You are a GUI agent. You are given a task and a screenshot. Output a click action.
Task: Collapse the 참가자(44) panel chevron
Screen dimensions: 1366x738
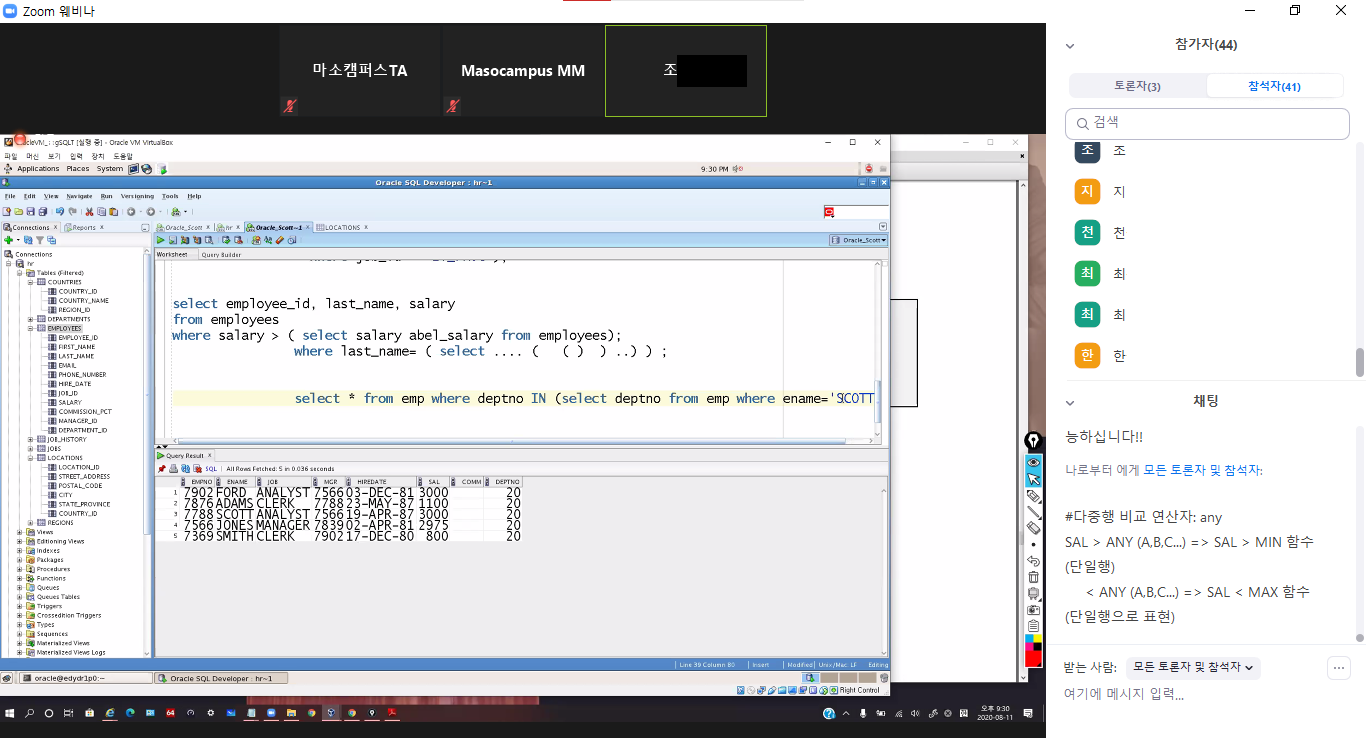tap(1069, 45)
